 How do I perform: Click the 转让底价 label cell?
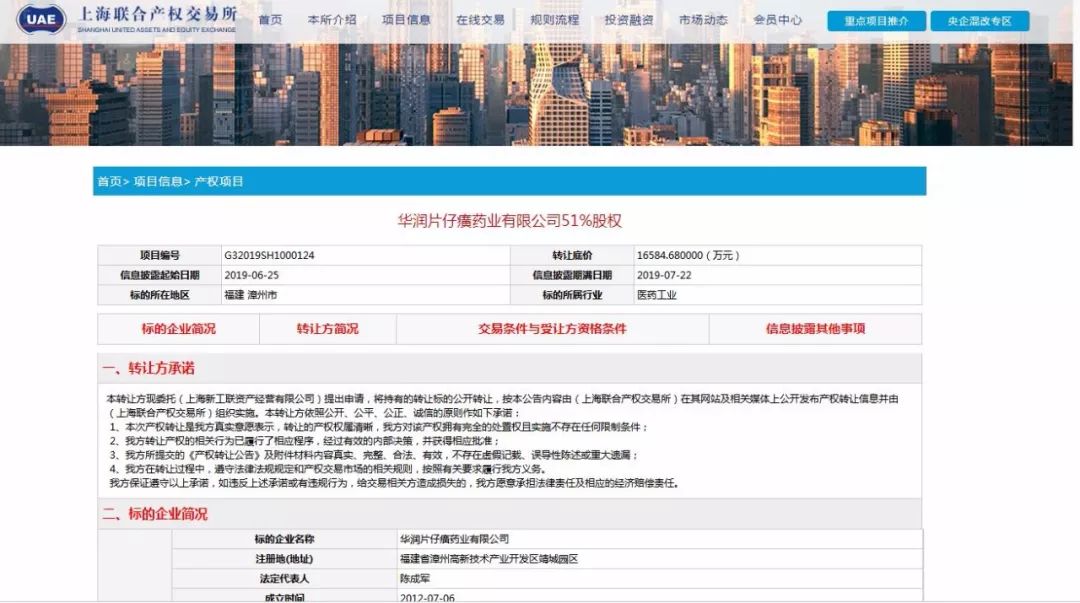tap(572, 255)
